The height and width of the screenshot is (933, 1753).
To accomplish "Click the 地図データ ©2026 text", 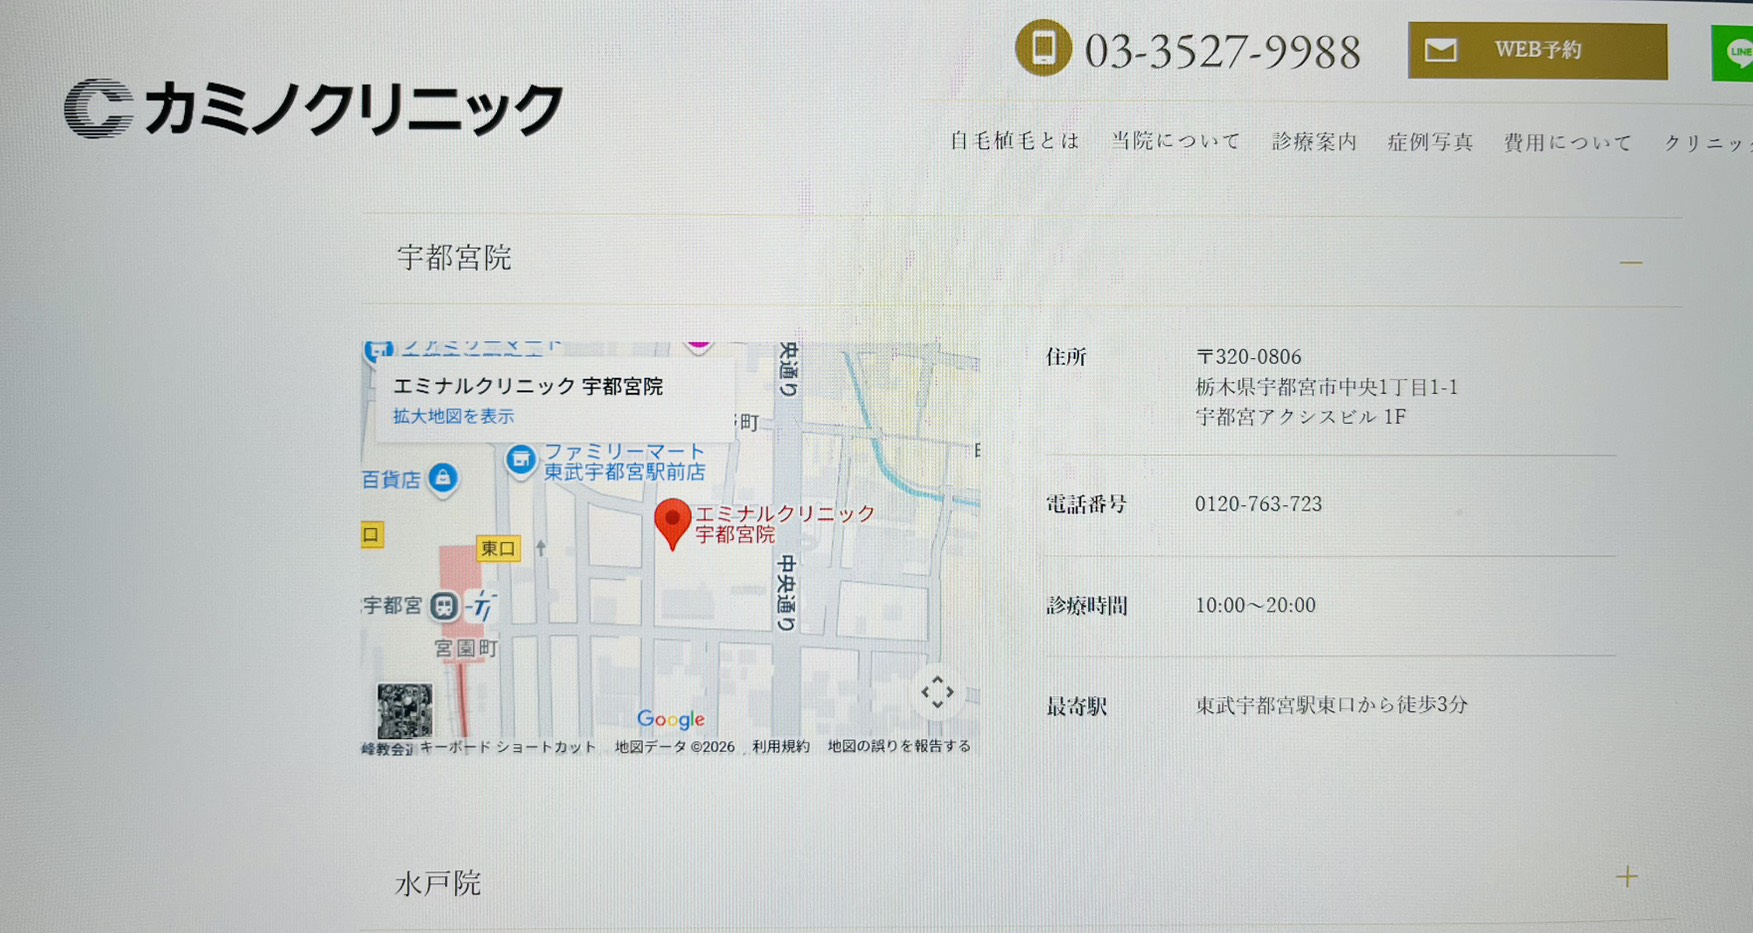I will (675, 747).
